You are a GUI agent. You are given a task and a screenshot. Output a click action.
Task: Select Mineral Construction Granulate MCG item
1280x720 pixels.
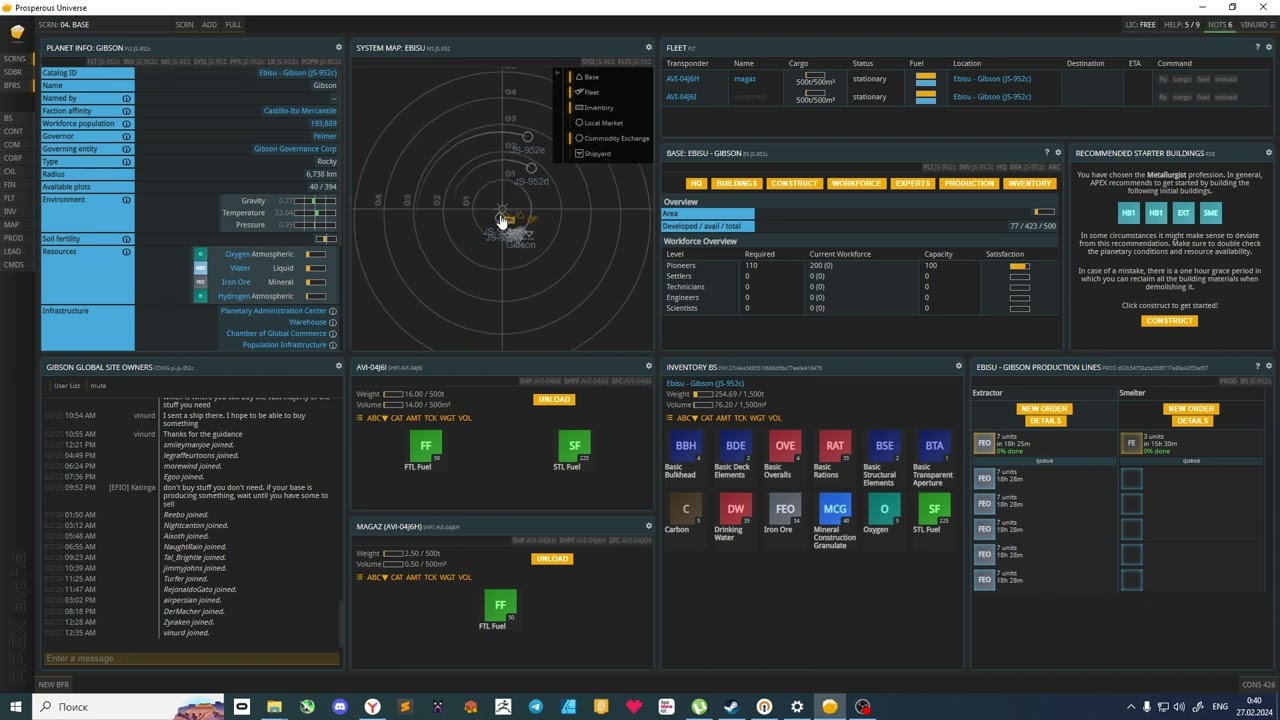coord(835,510)
